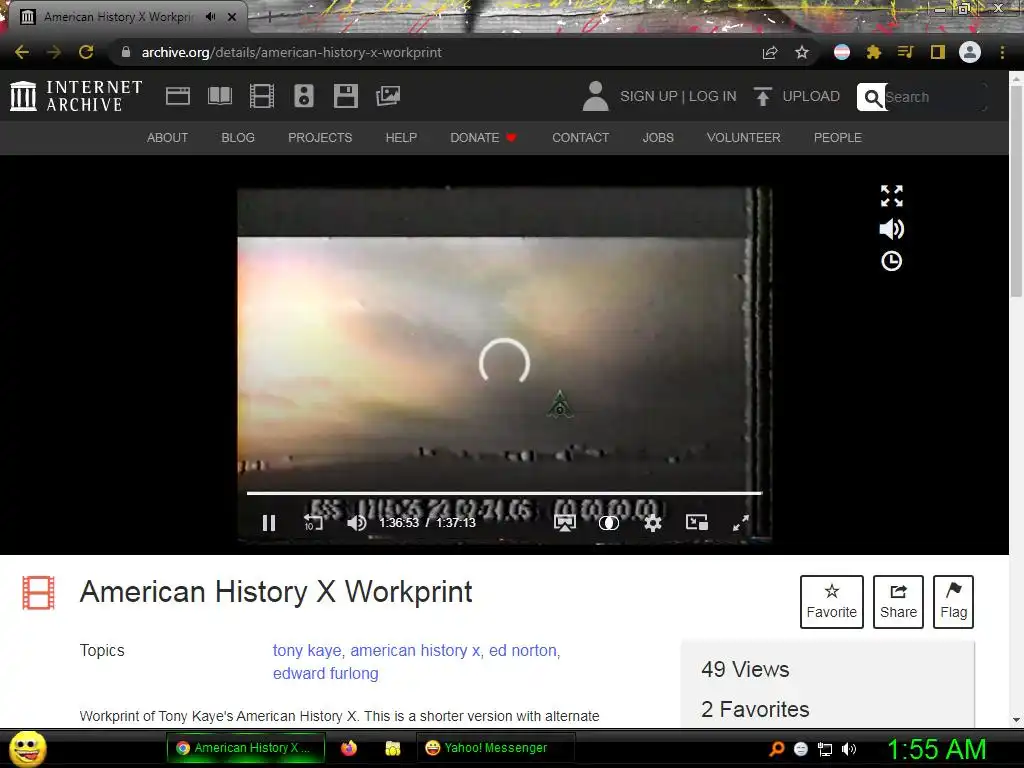Screen dimensions: 1024x768
Task: Toggle the captions/contrast circle icon in player
Action: [x=609, y=522]
